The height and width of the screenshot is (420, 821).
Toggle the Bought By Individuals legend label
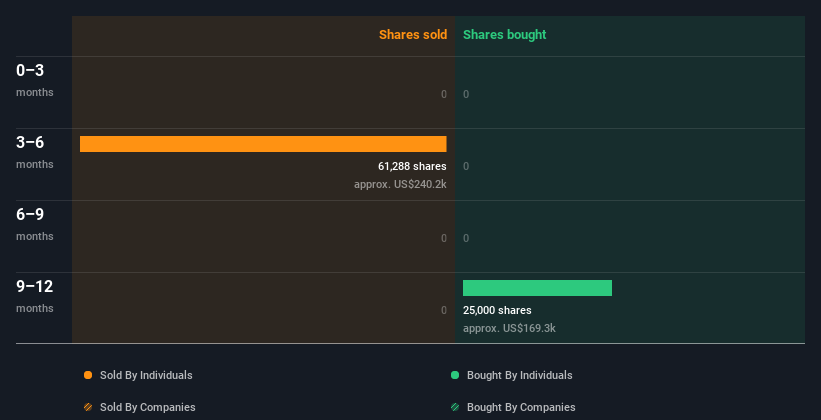tap(519, 375)
